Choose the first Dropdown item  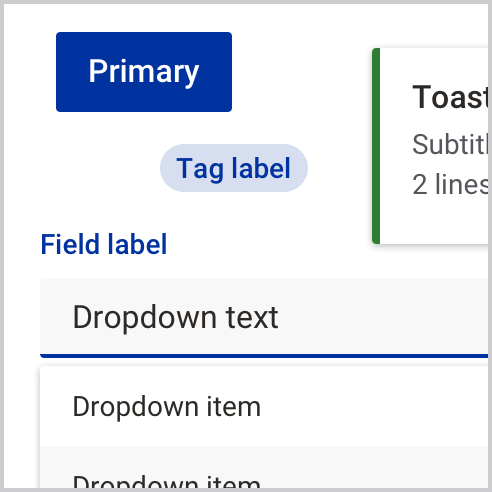pos(264,406)
